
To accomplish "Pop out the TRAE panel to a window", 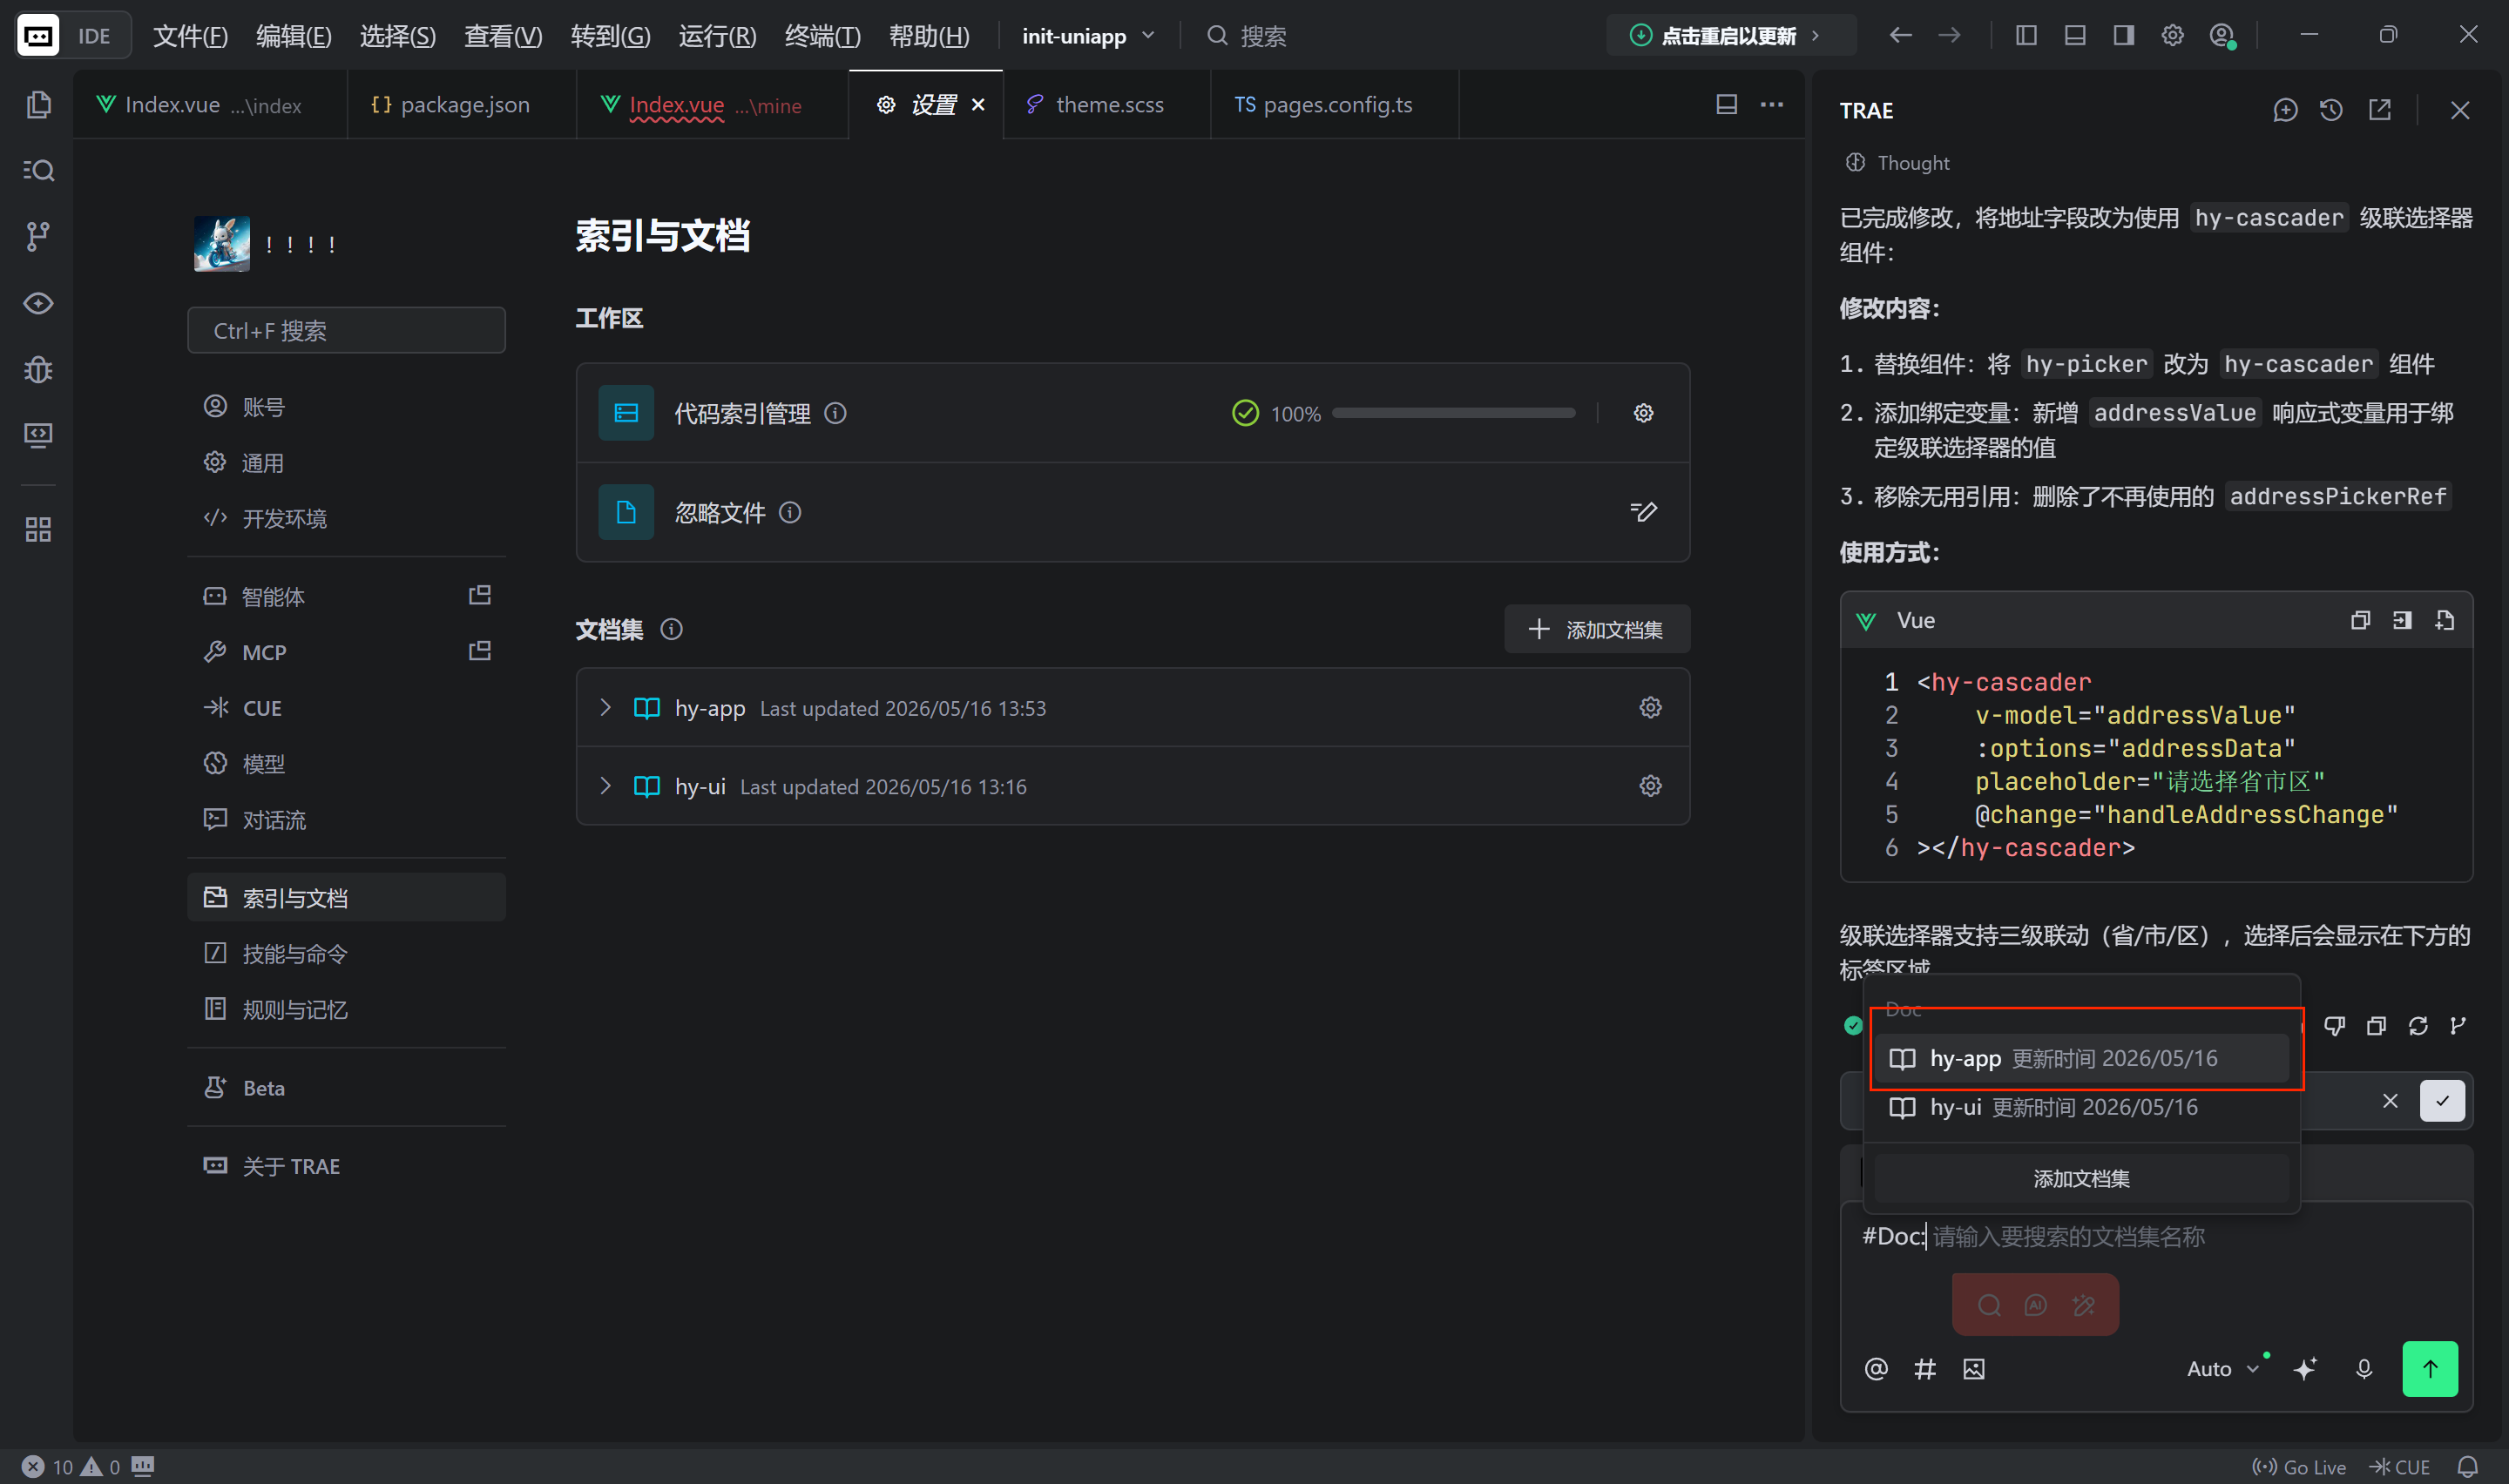I will tap(2380, 110).
